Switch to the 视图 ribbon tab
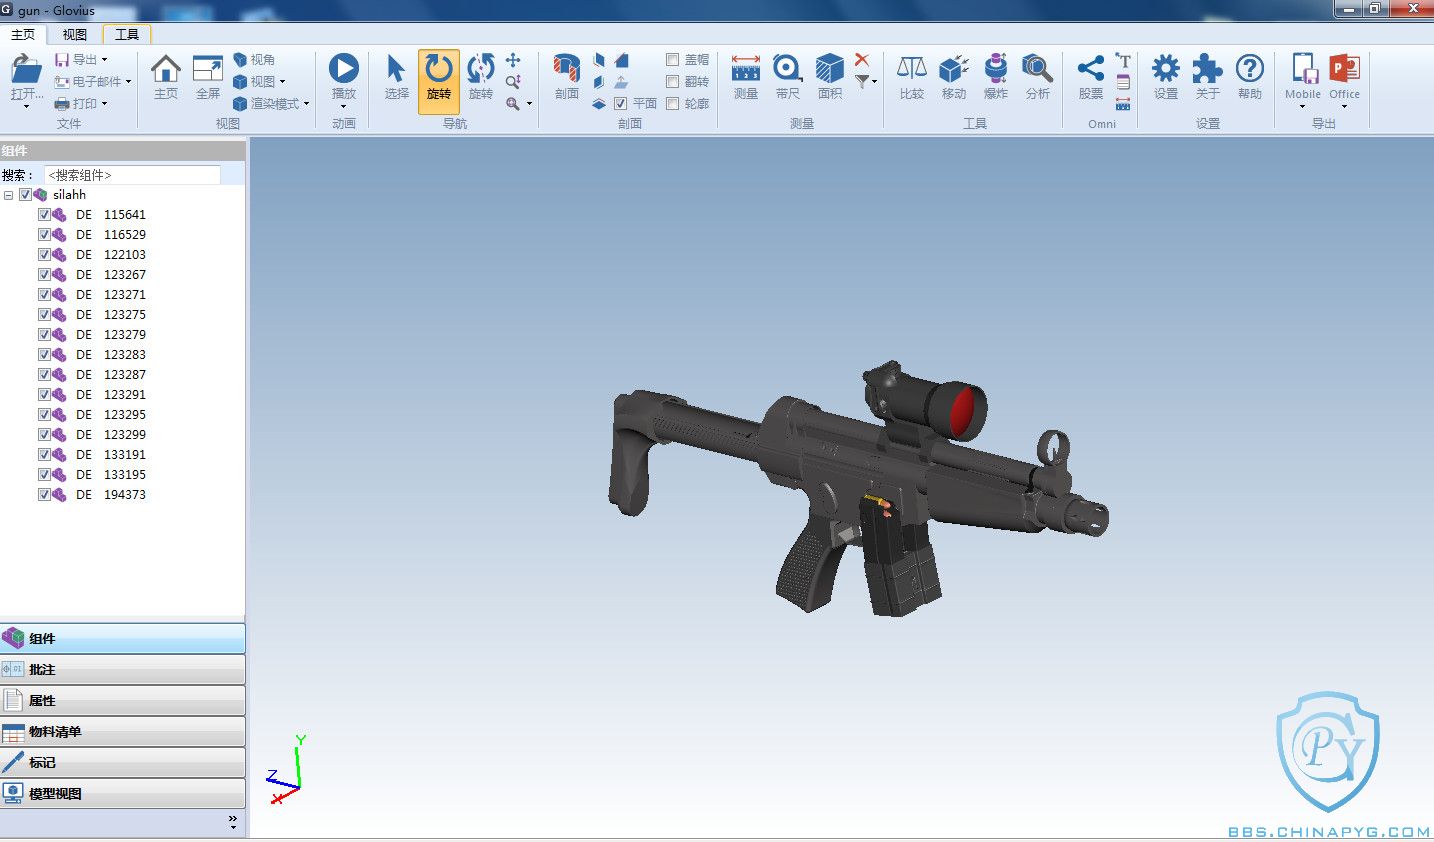This screenshot has width=1434, height=842. click(75, 34)
